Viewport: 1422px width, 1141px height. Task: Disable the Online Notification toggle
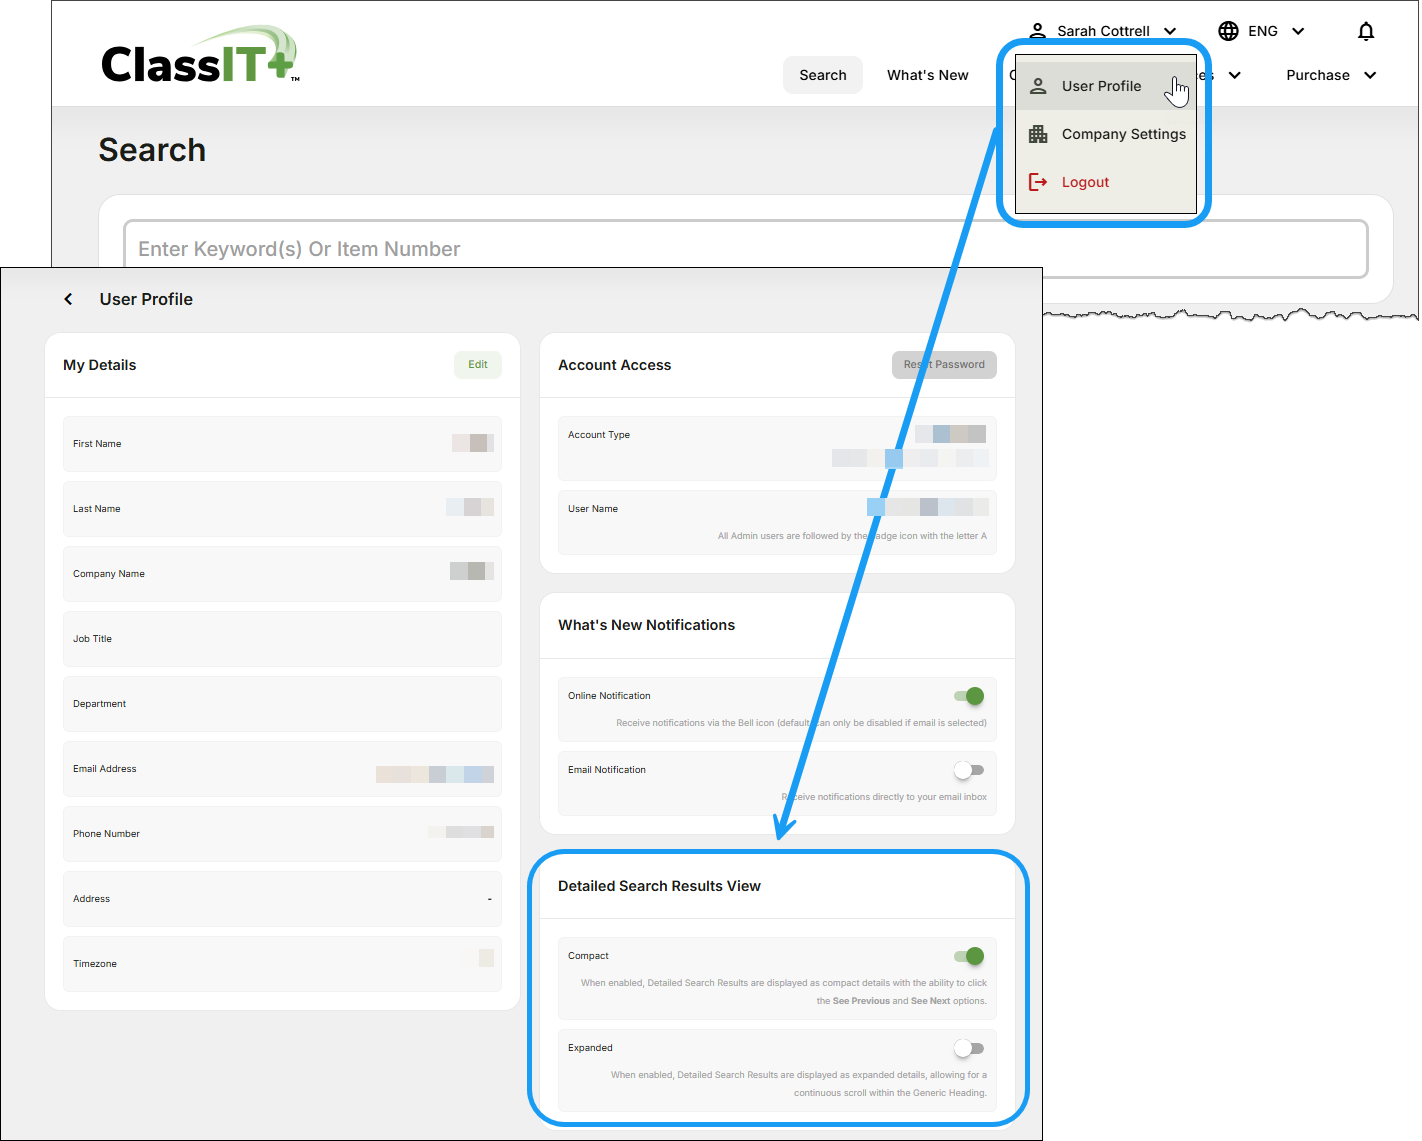969,696
